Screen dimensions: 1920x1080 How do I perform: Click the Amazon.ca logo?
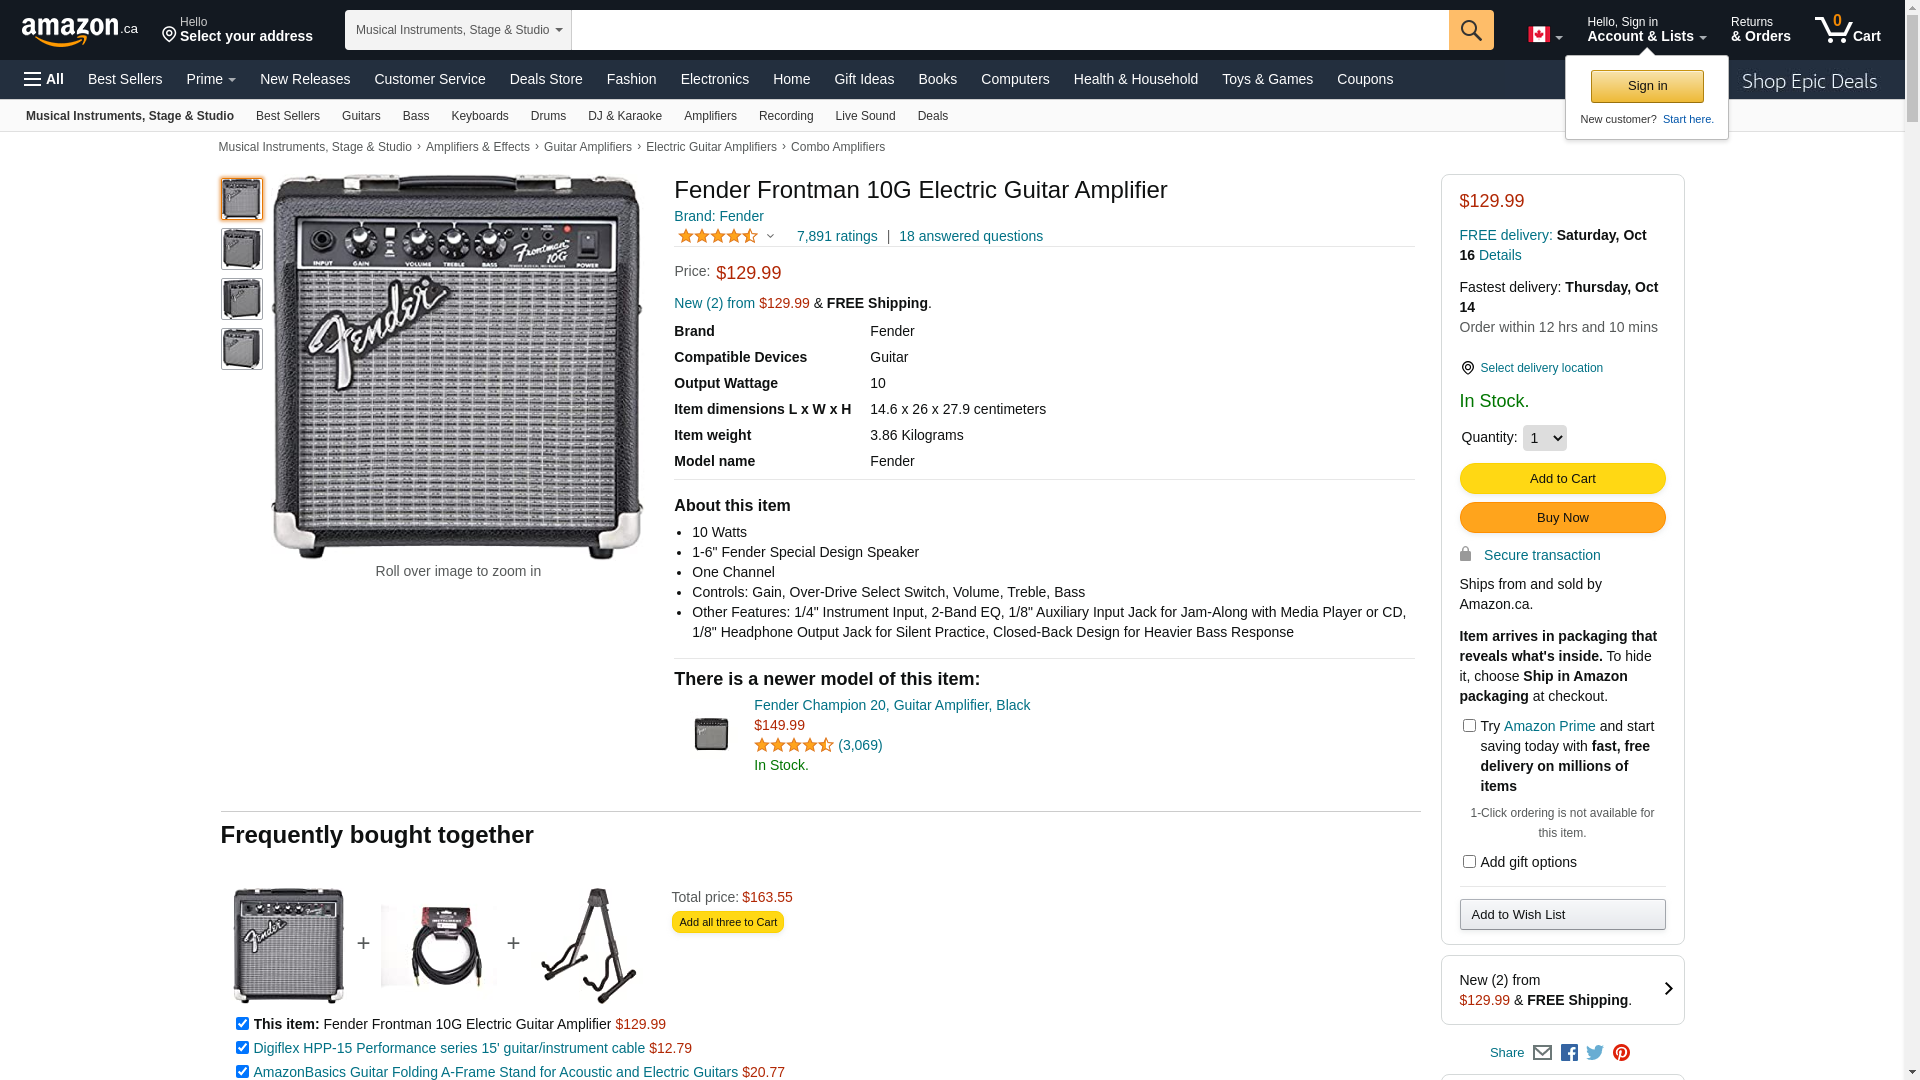[x=80, y=31]
